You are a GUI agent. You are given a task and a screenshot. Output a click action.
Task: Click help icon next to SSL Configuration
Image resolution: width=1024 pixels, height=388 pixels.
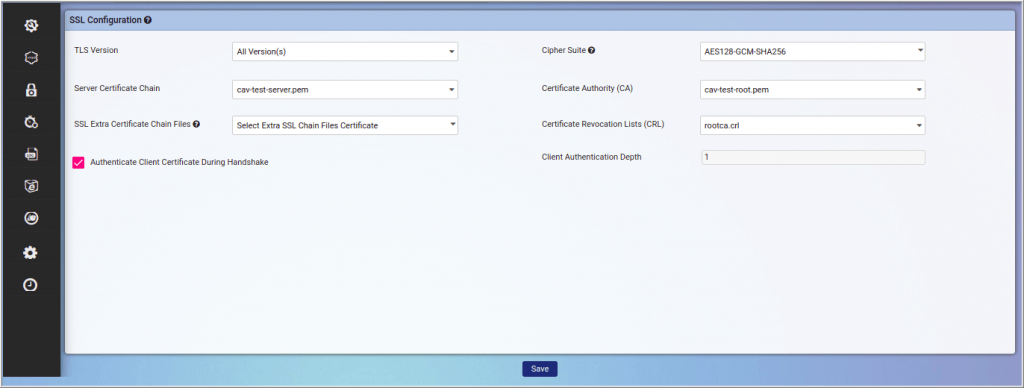pos(148,20)
